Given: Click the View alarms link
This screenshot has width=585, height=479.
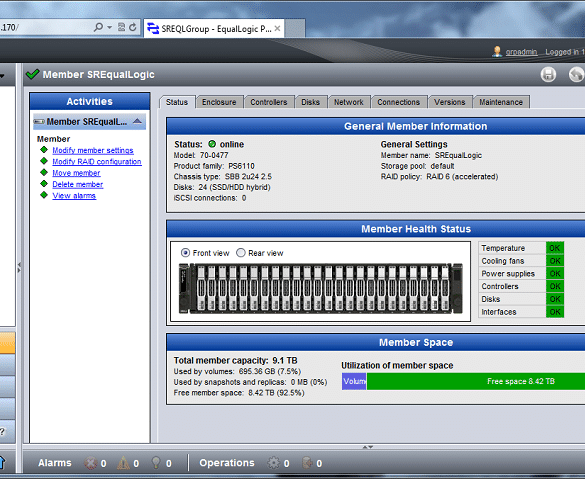Looking at the screenshot, I should [x=74, y=195].
